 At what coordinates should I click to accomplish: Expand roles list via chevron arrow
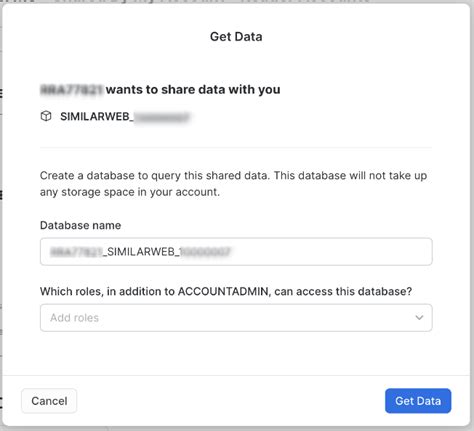coord(419,318)
